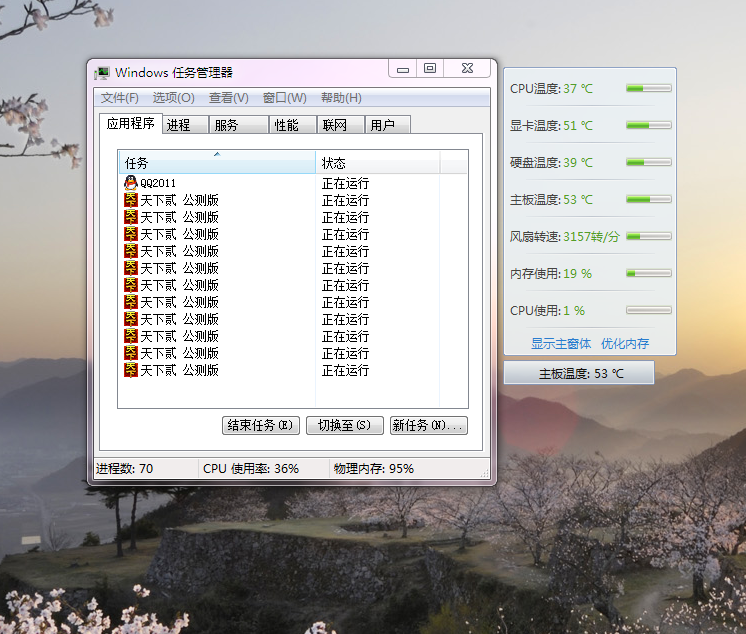Click the 优化内存 link
746x634 pixels.
625,343
